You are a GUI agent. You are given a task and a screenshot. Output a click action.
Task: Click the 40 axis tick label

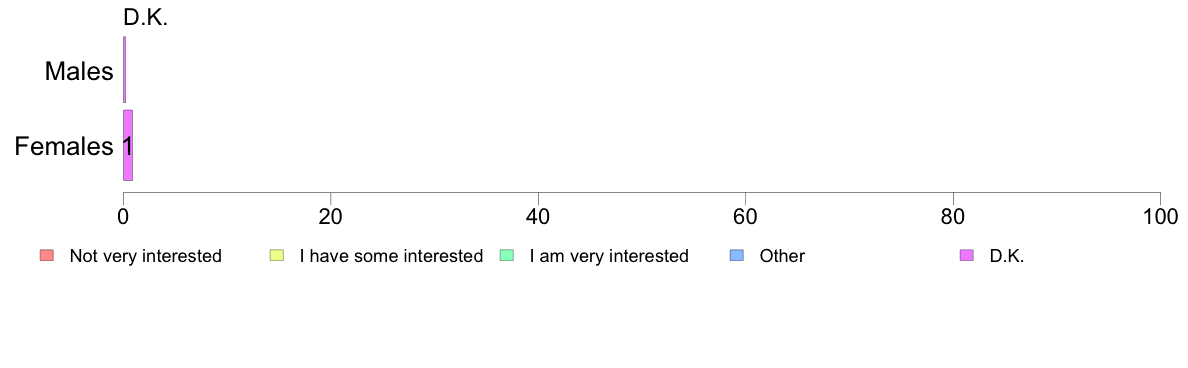[x=538, y=216]
